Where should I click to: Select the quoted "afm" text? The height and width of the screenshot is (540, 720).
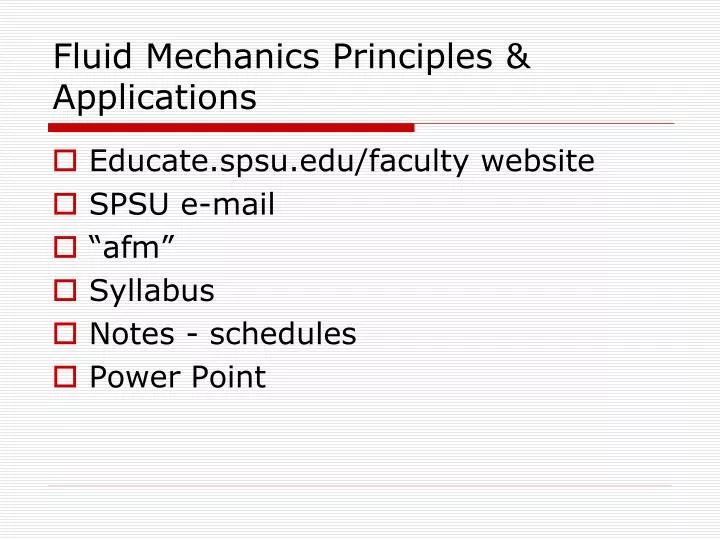coord(132,247)
